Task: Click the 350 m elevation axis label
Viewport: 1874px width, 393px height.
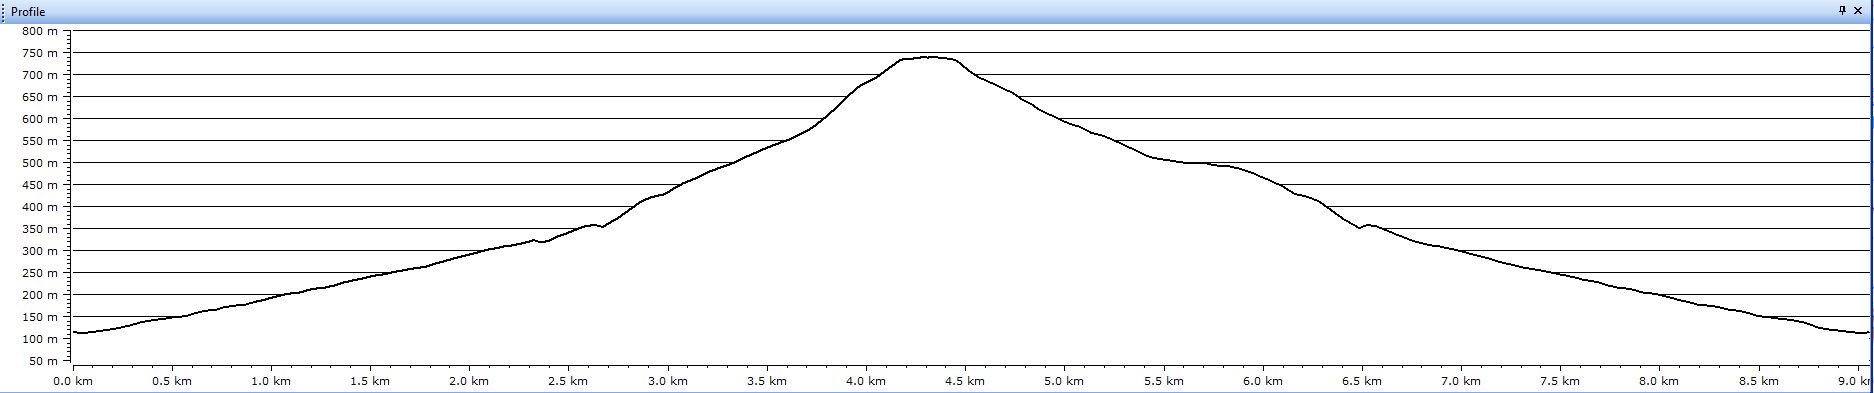Action: (39, 229)
